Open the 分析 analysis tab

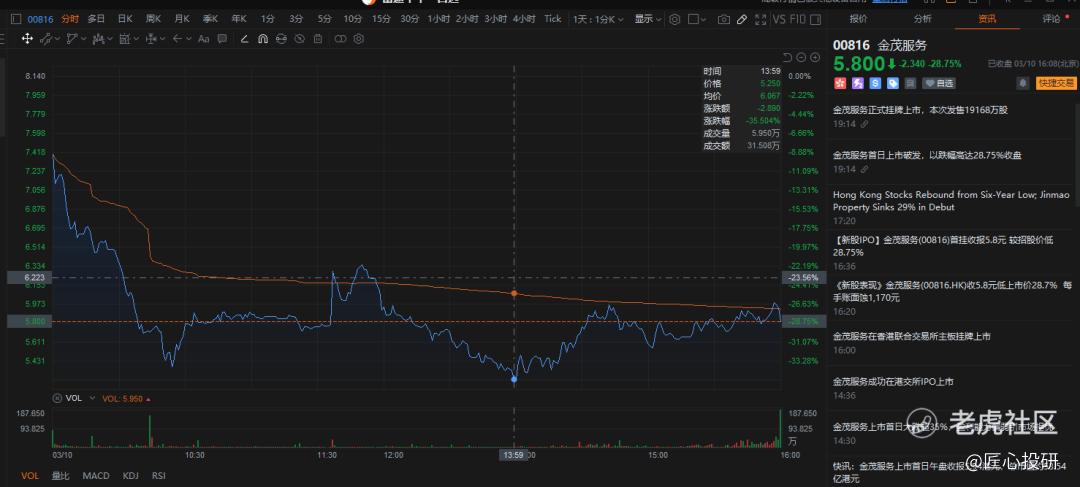pyautogui.click(x=922, y=19)
